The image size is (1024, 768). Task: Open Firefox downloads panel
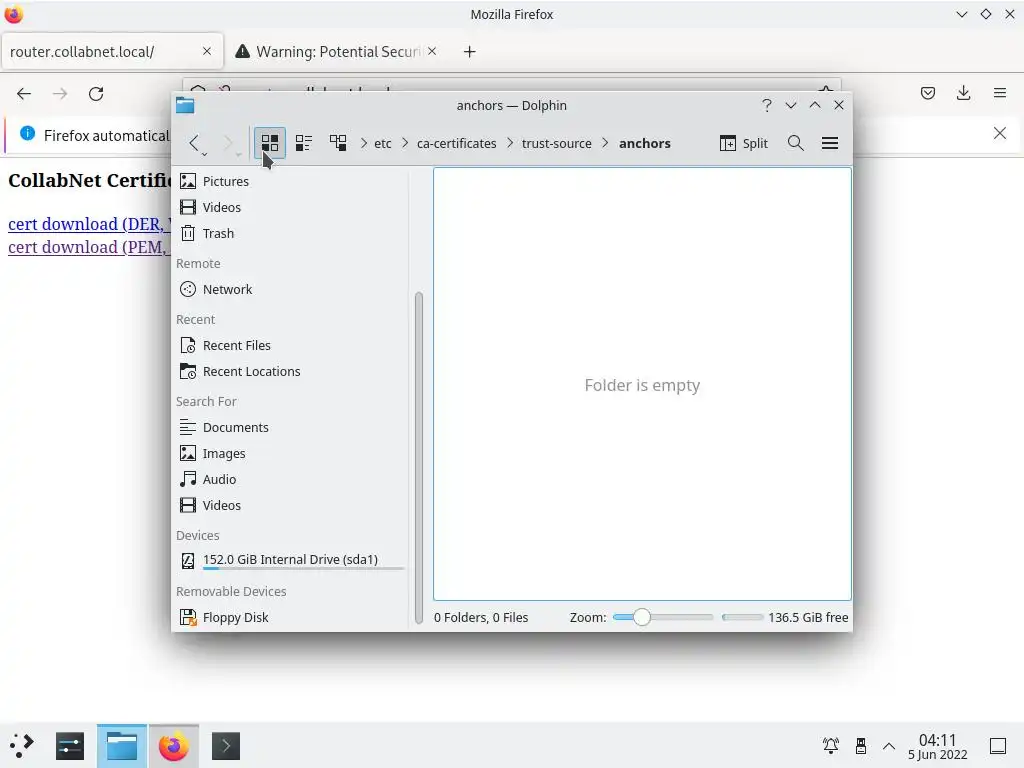click(963, 93)
